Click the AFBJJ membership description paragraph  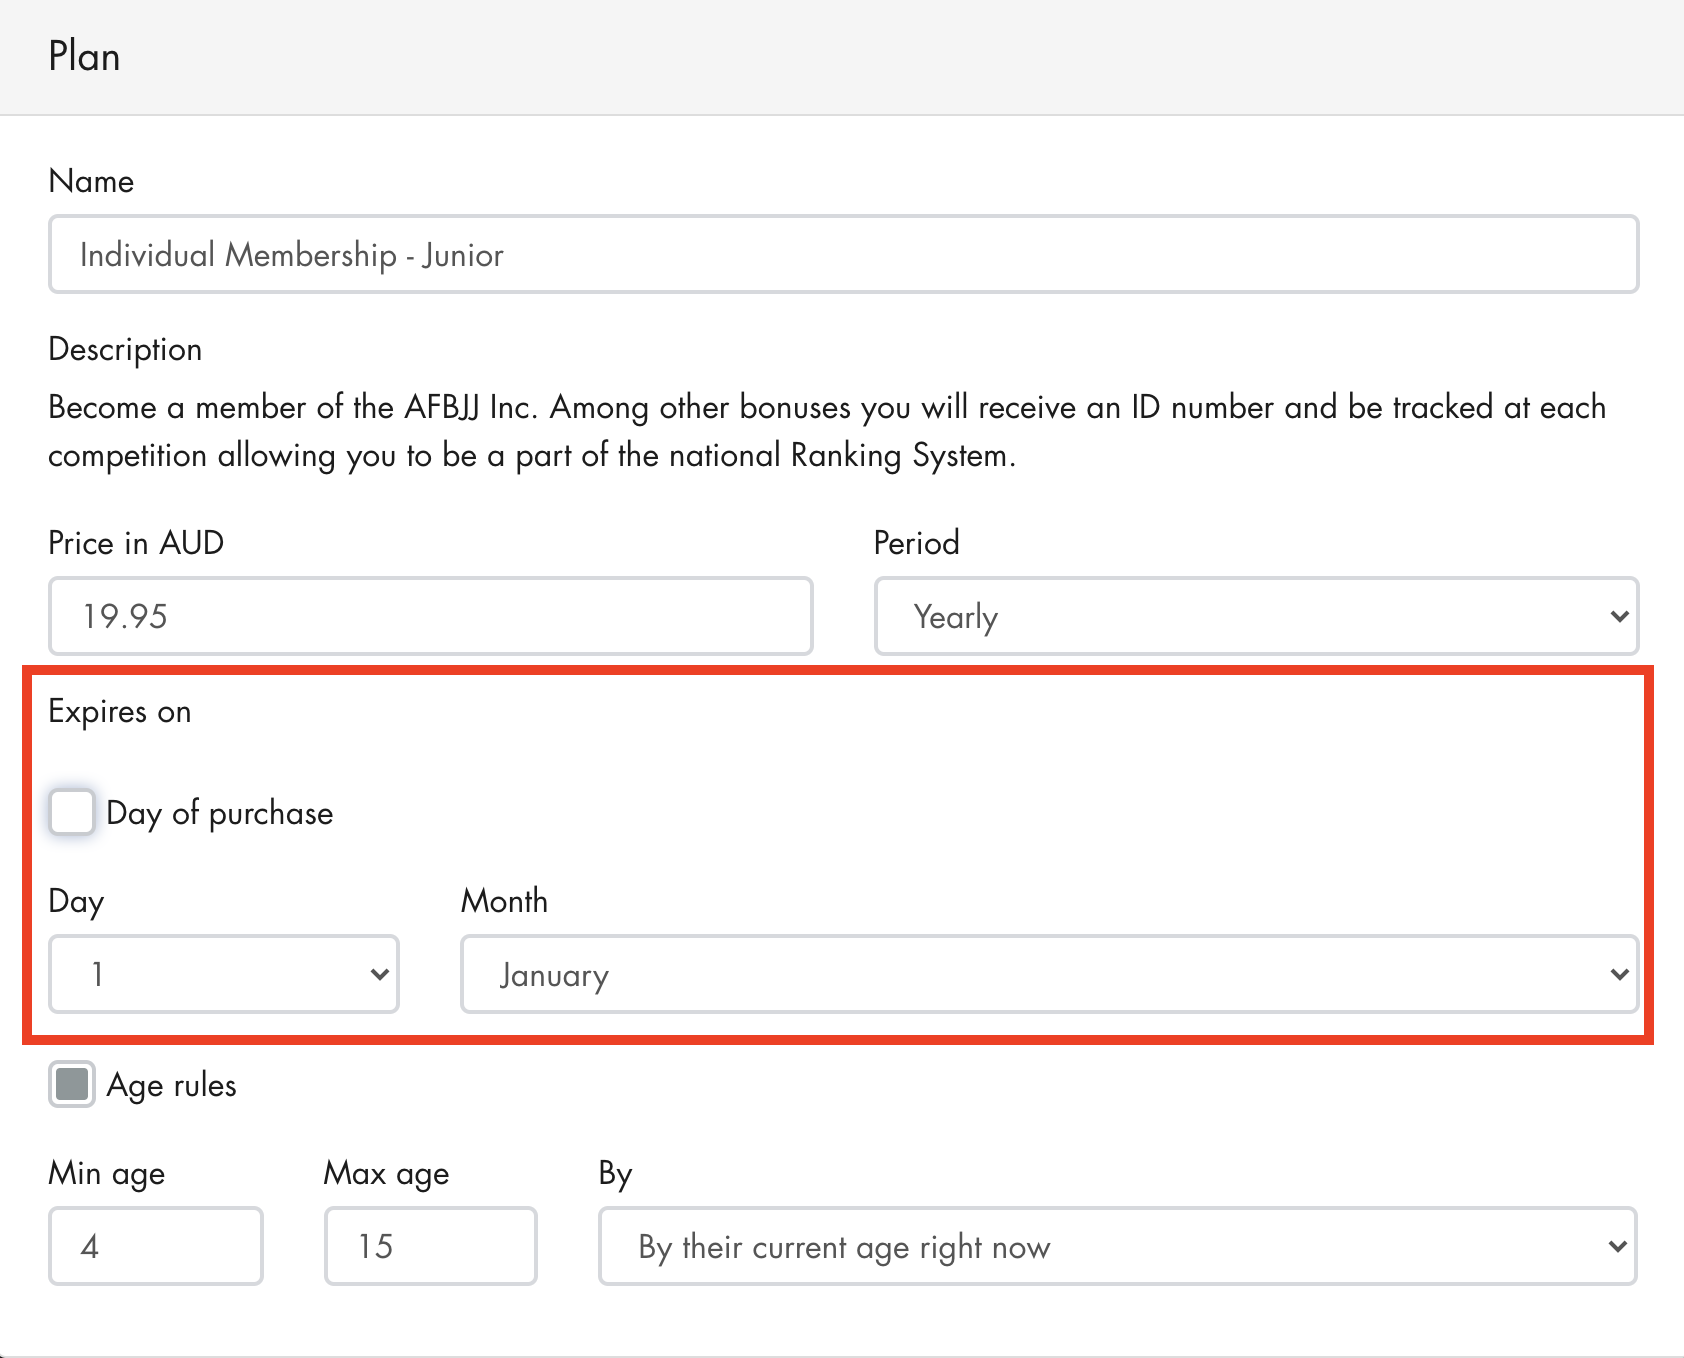827,431
